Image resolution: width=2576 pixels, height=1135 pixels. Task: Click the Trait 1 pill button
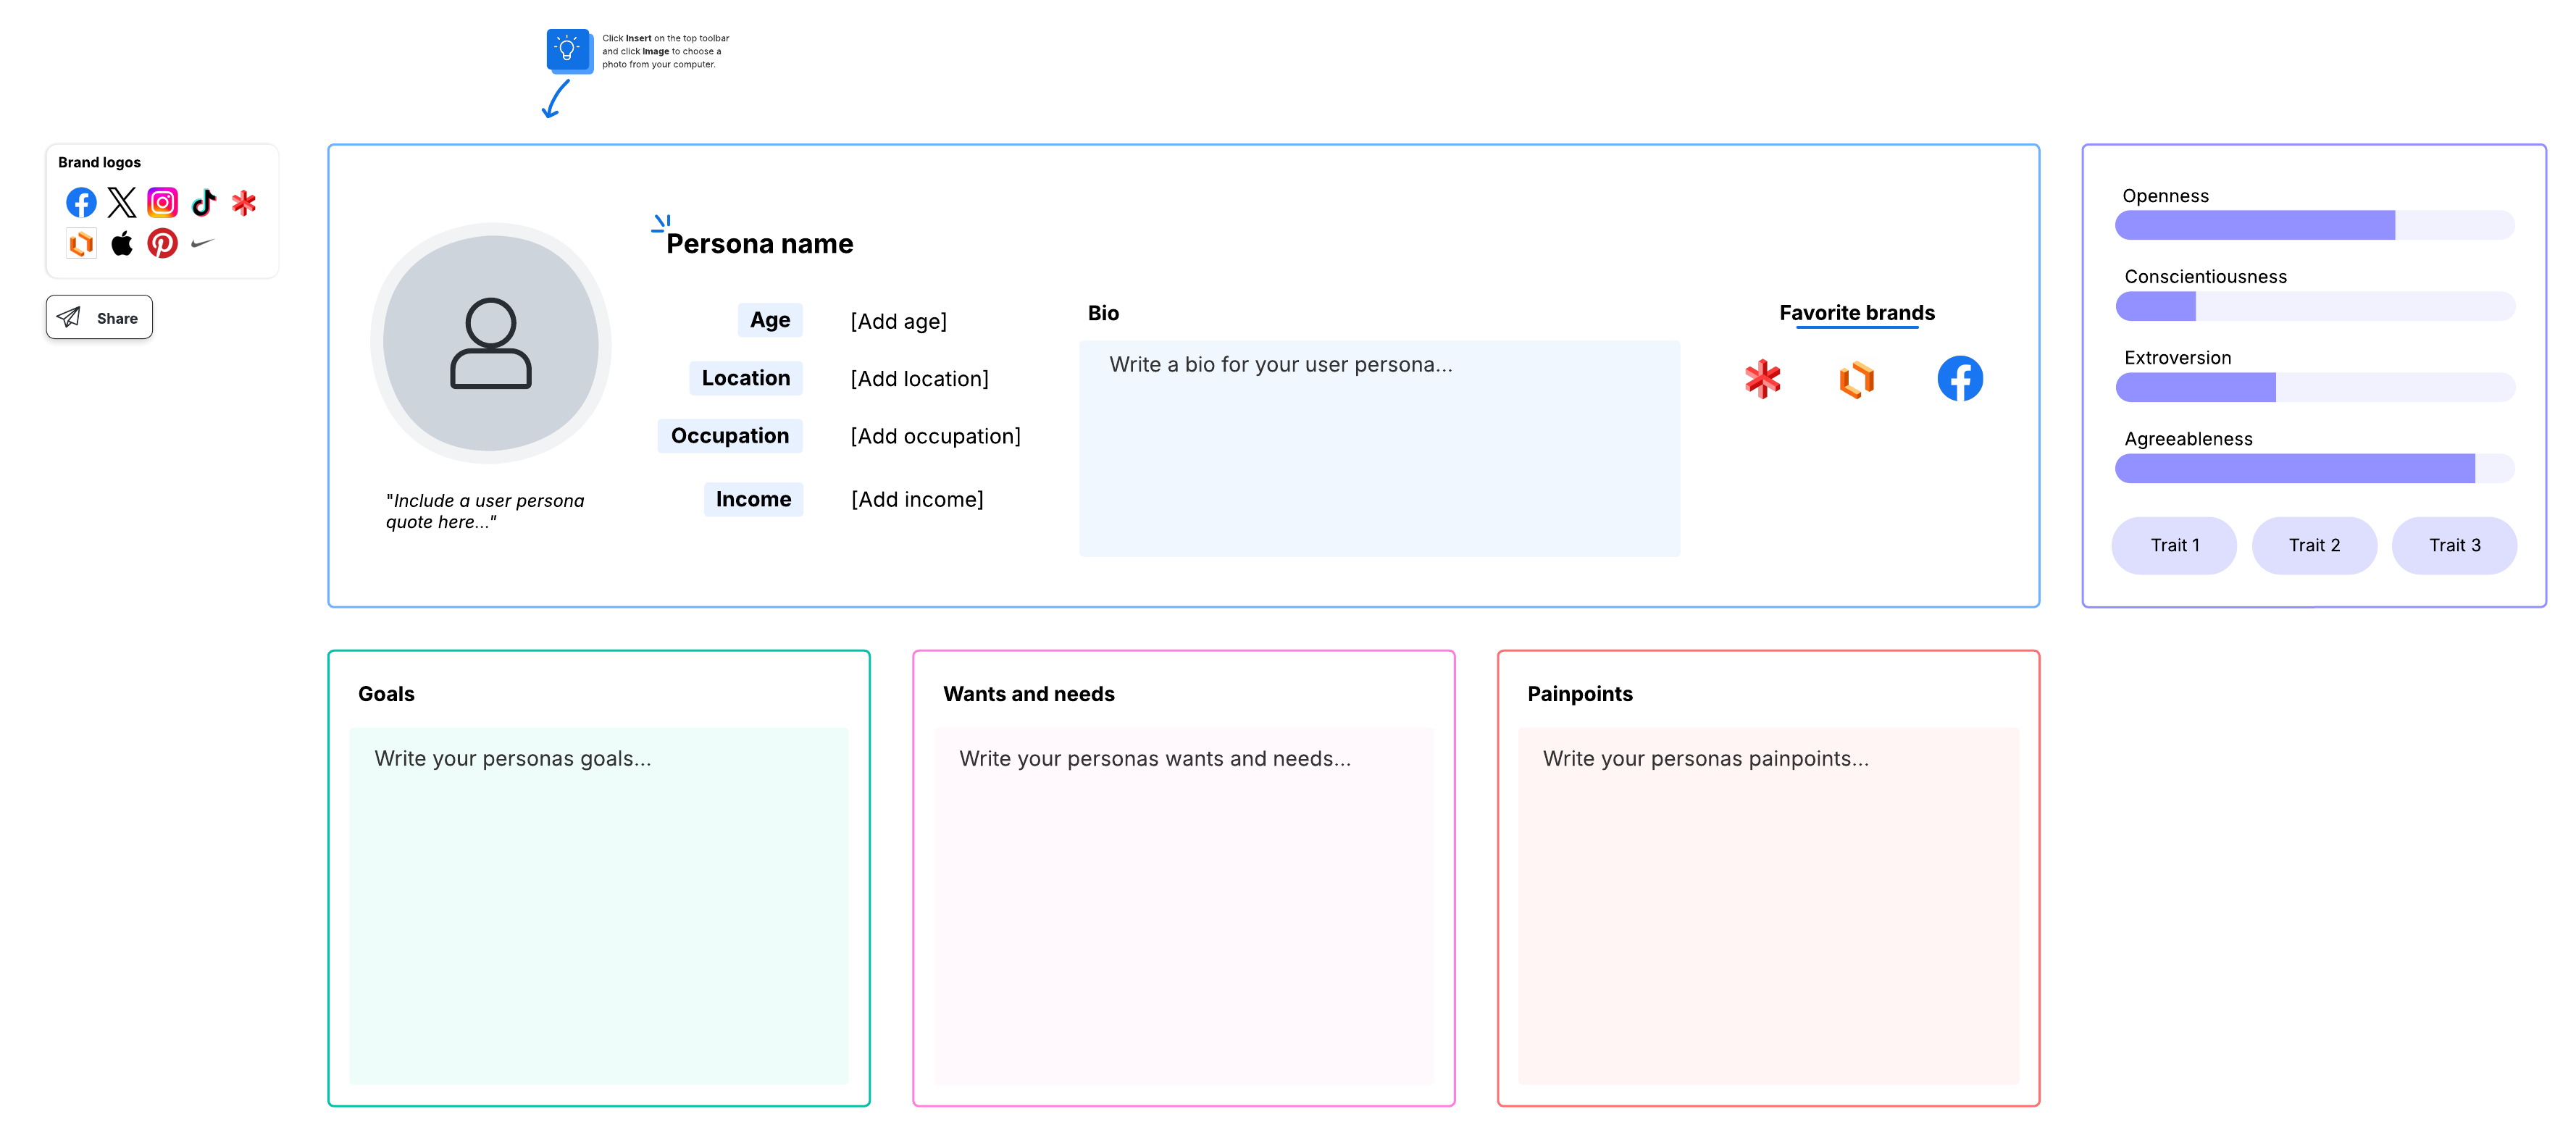coord(2175,545)
